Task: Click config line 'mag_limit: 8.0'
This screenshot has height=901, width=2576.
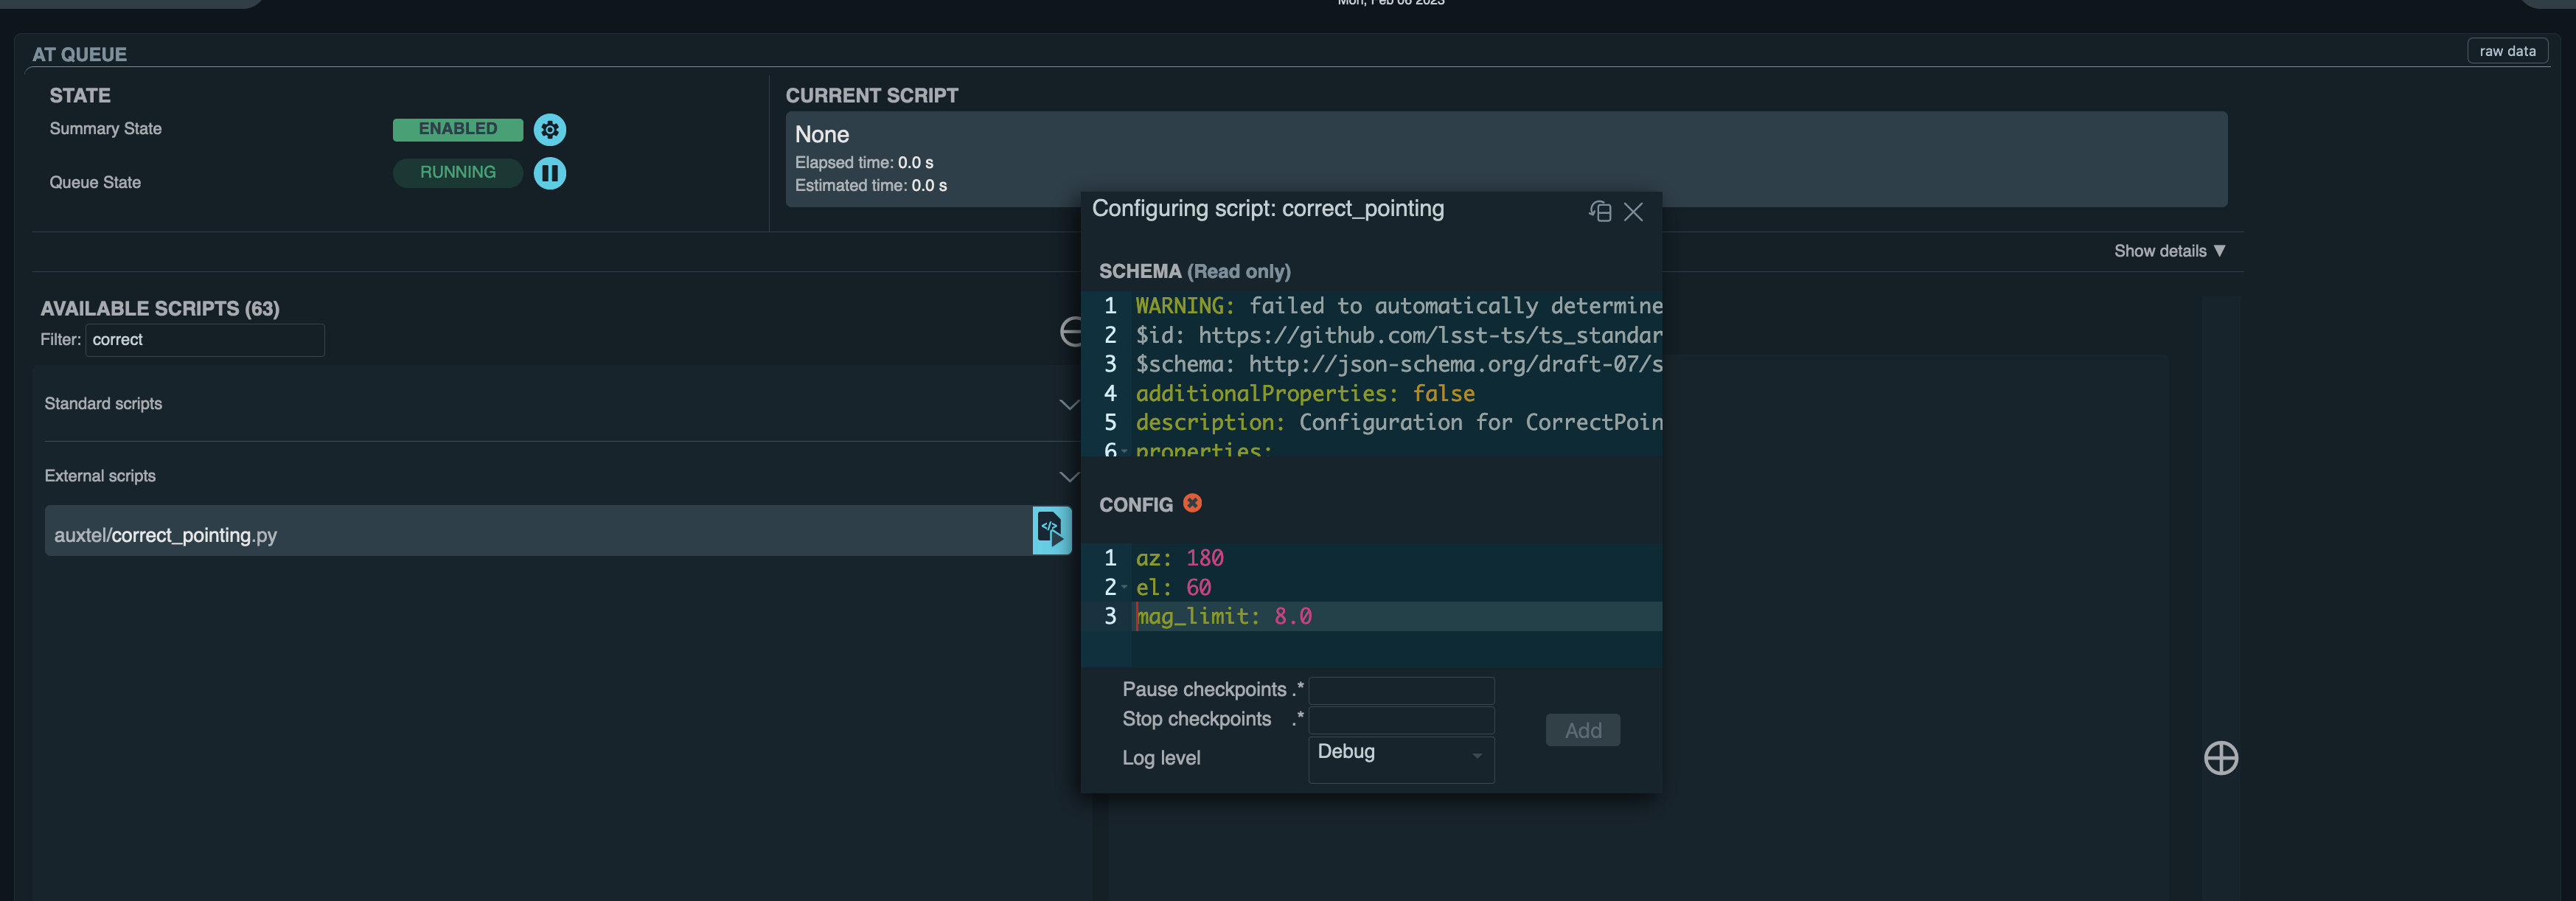Action: click(1223, 616)
